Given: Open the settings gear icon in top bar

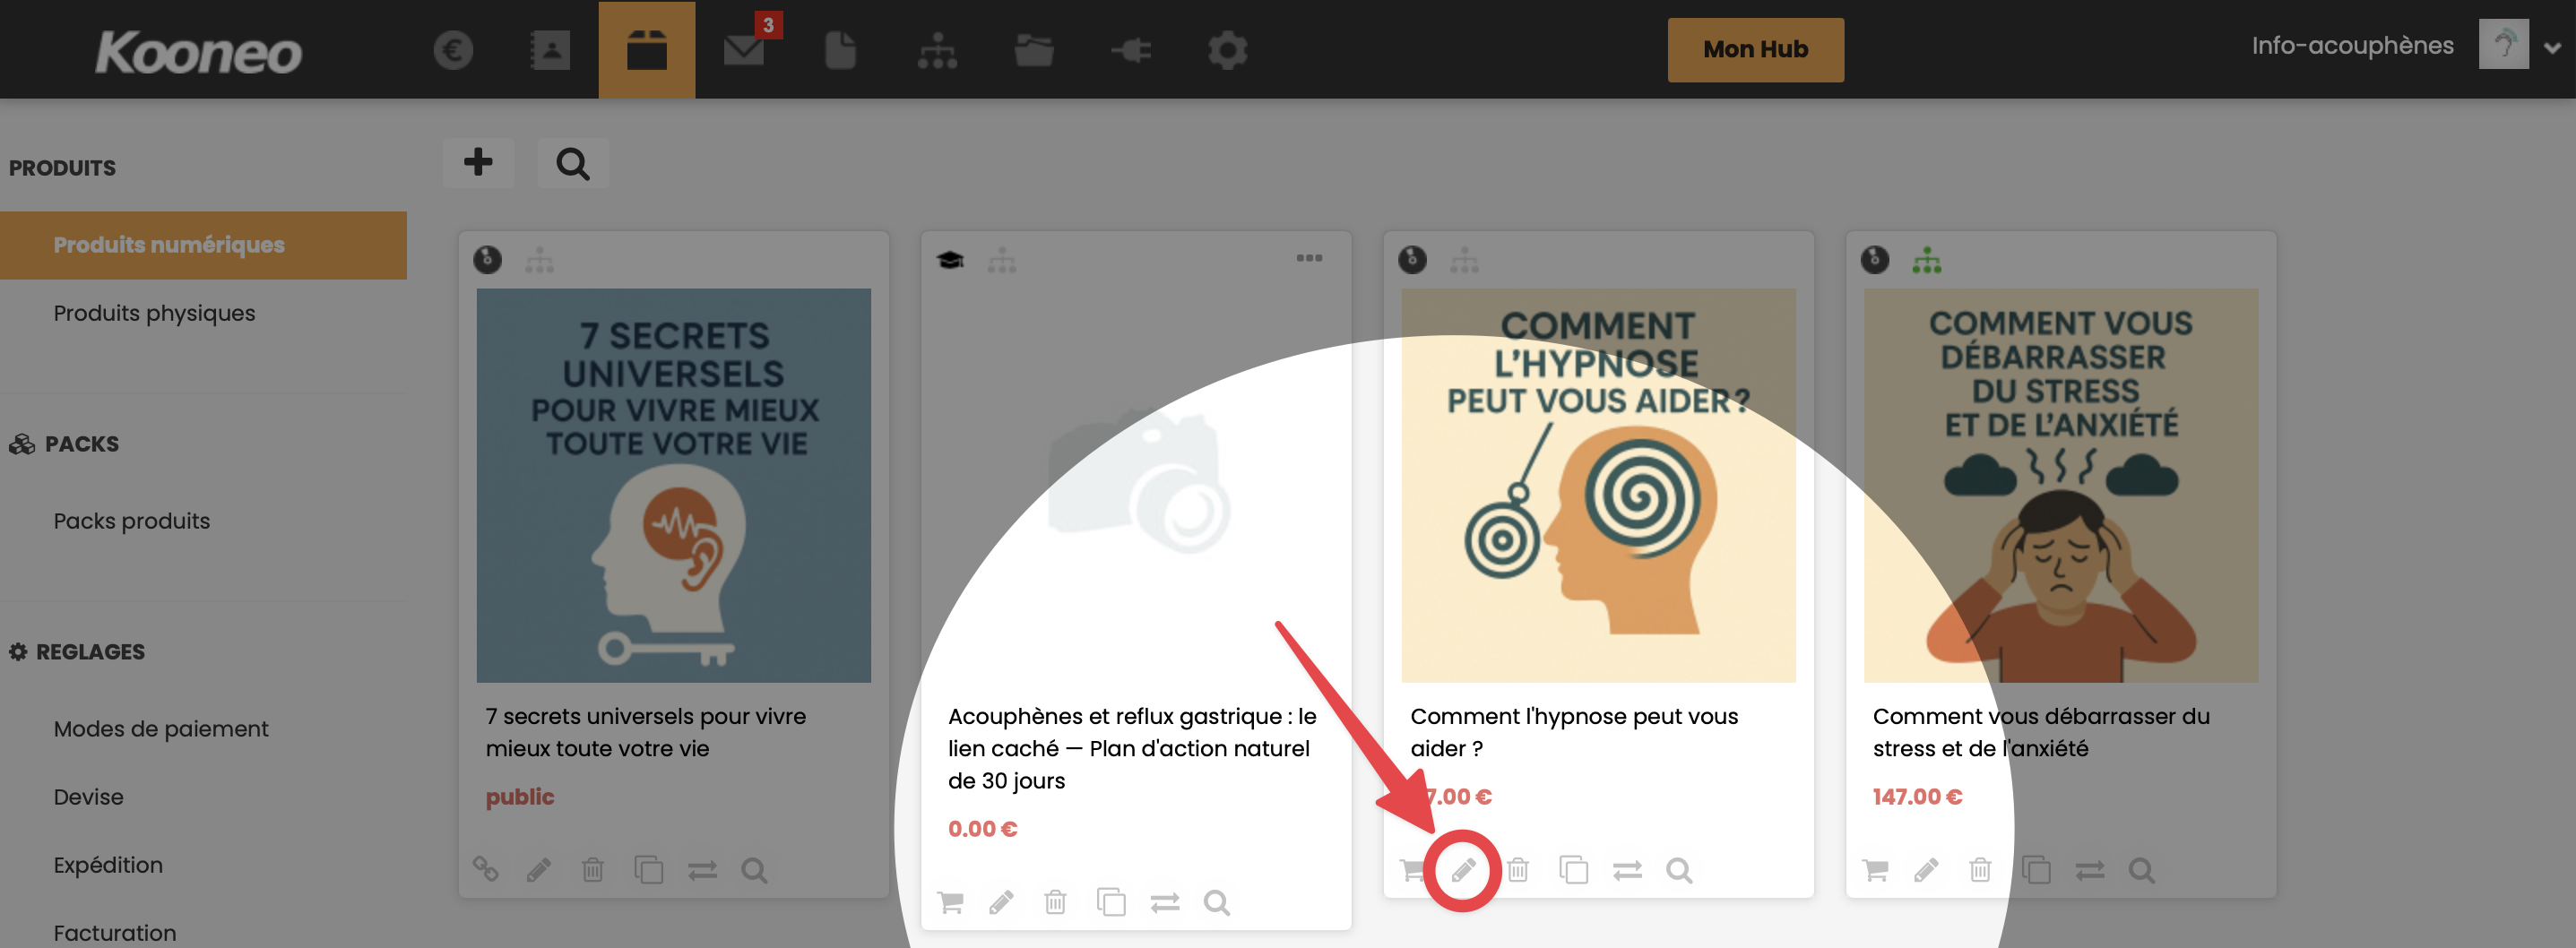Looking at the screenshot, I should point(1227,50).
